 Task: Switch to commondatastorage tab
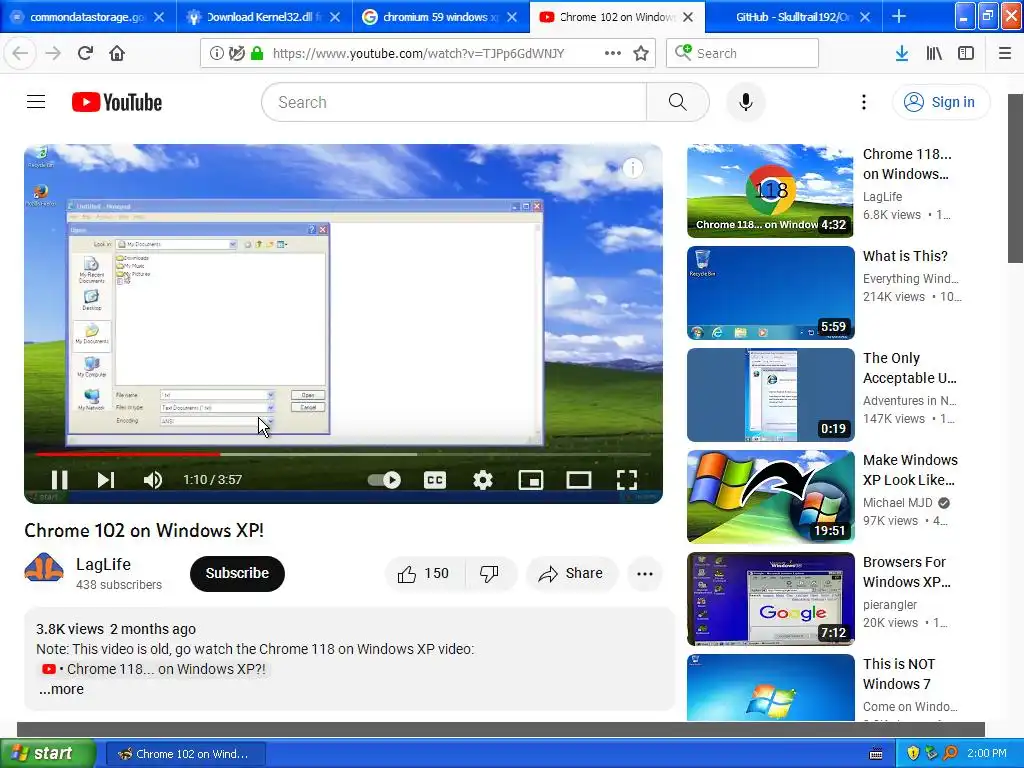88,17
